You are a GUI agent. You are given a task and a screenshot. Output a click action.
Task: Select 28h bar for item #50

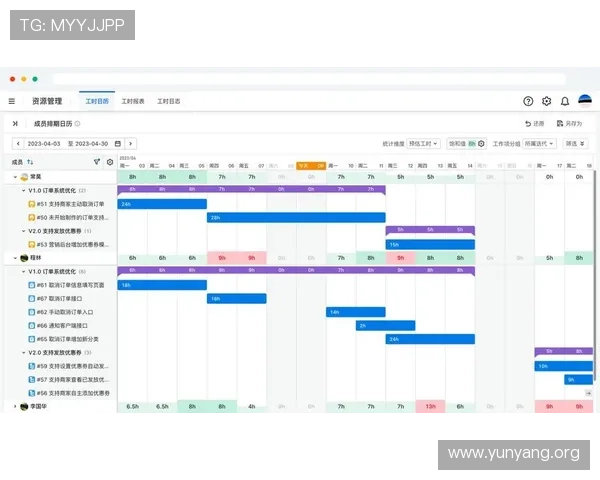tap(296, 217)
